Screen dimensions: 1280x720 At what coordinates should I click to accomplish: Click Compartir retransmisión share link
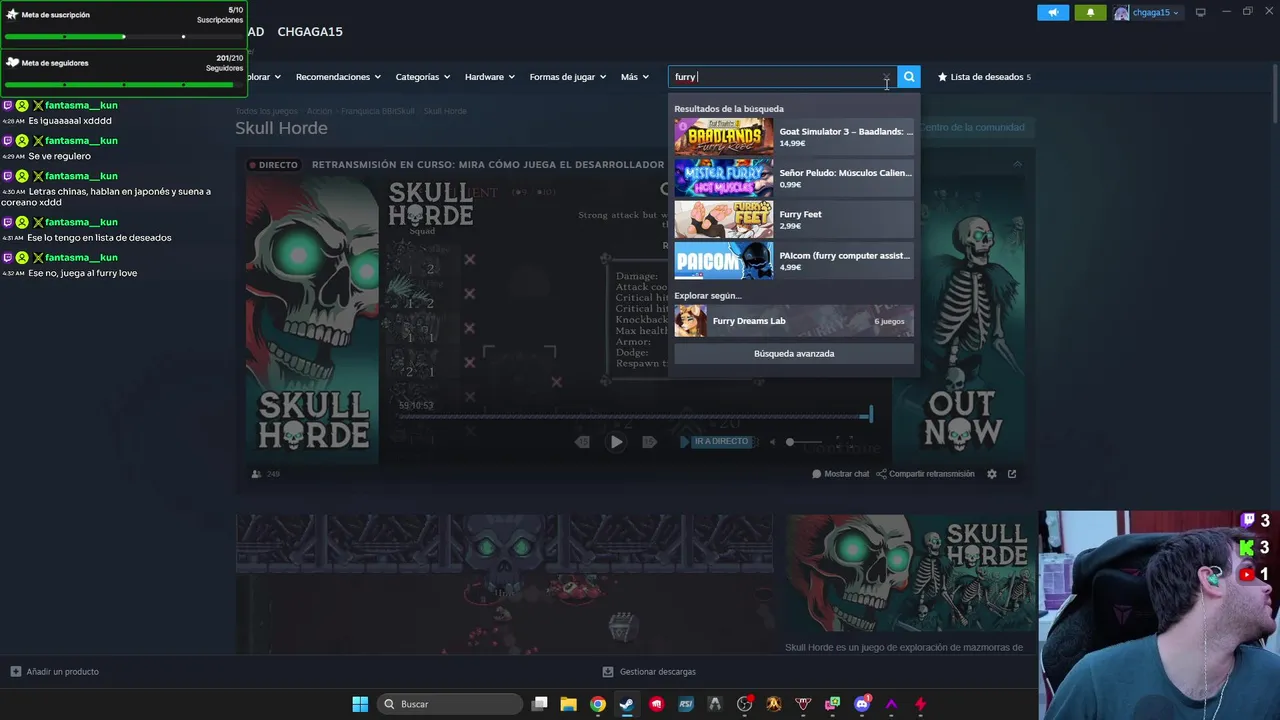(925, 474)
